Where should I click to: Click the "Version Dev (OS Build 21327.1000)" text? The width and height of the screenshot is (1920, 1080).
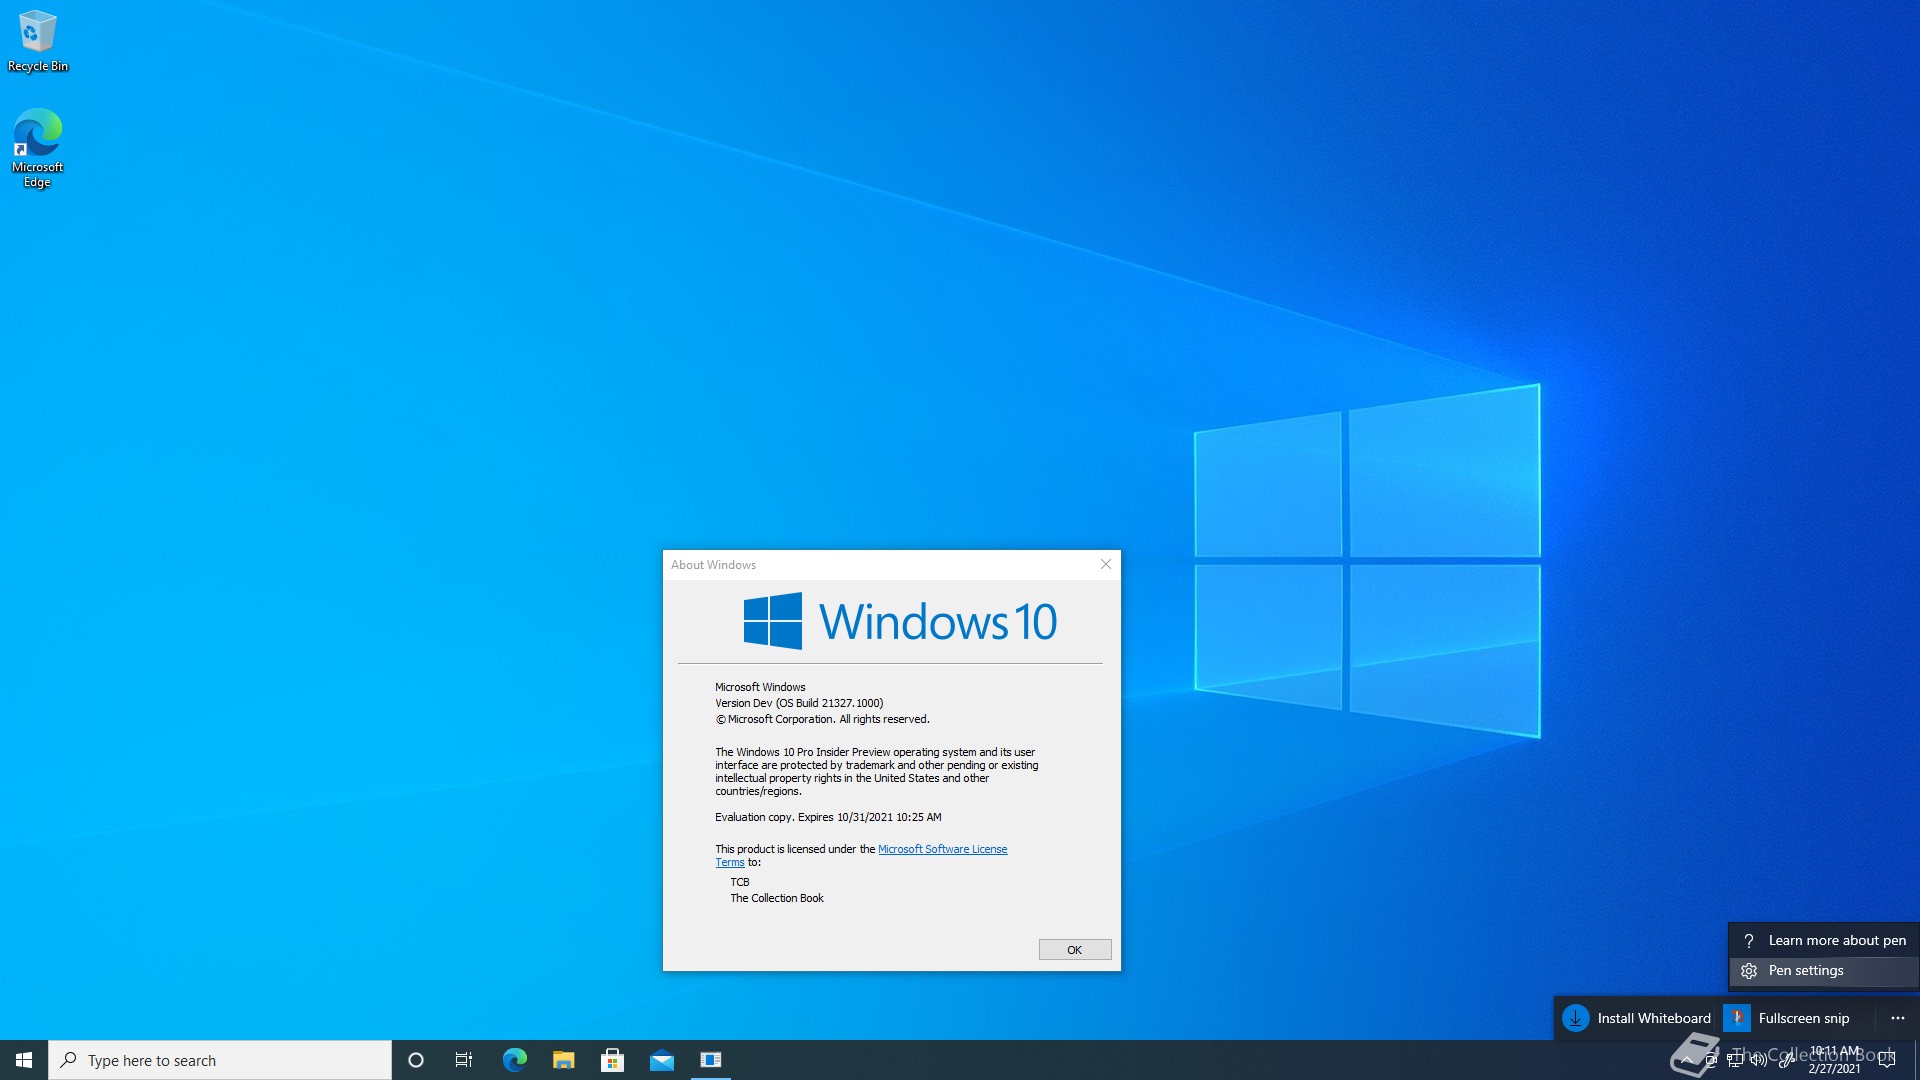pos(799,703)
